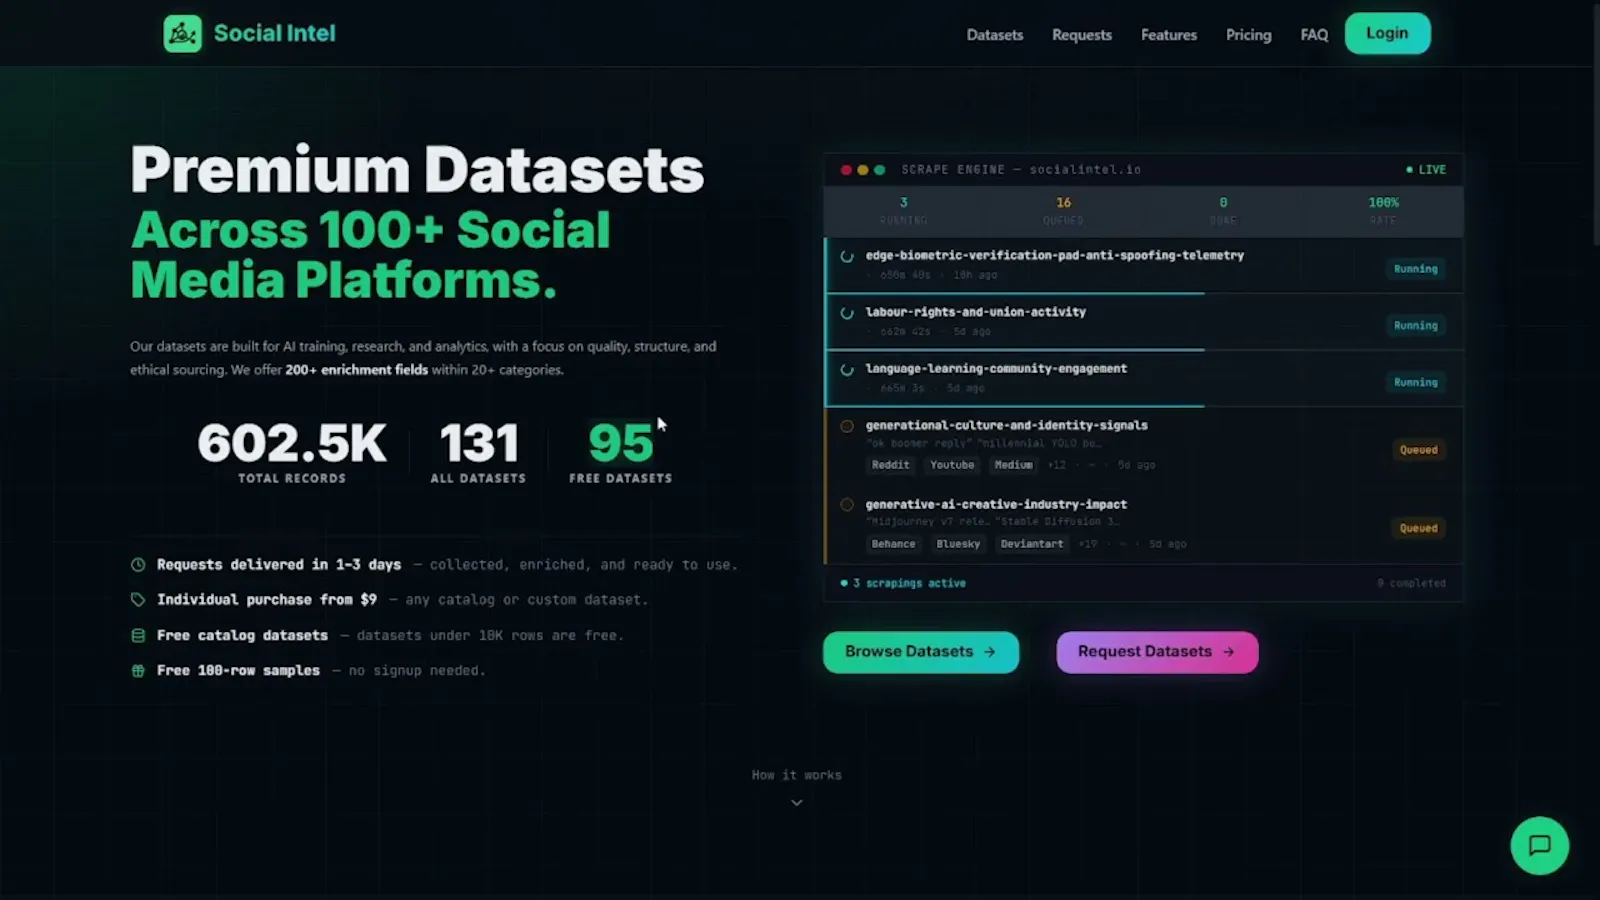Click the labour-rights-and-union-activity job name
Viewport: 1600px width, 900px height.
click(976, 312)
